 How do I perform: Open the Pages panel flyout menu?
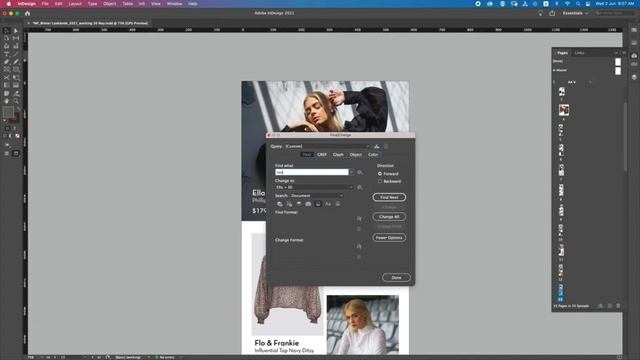tap(624, 53)
